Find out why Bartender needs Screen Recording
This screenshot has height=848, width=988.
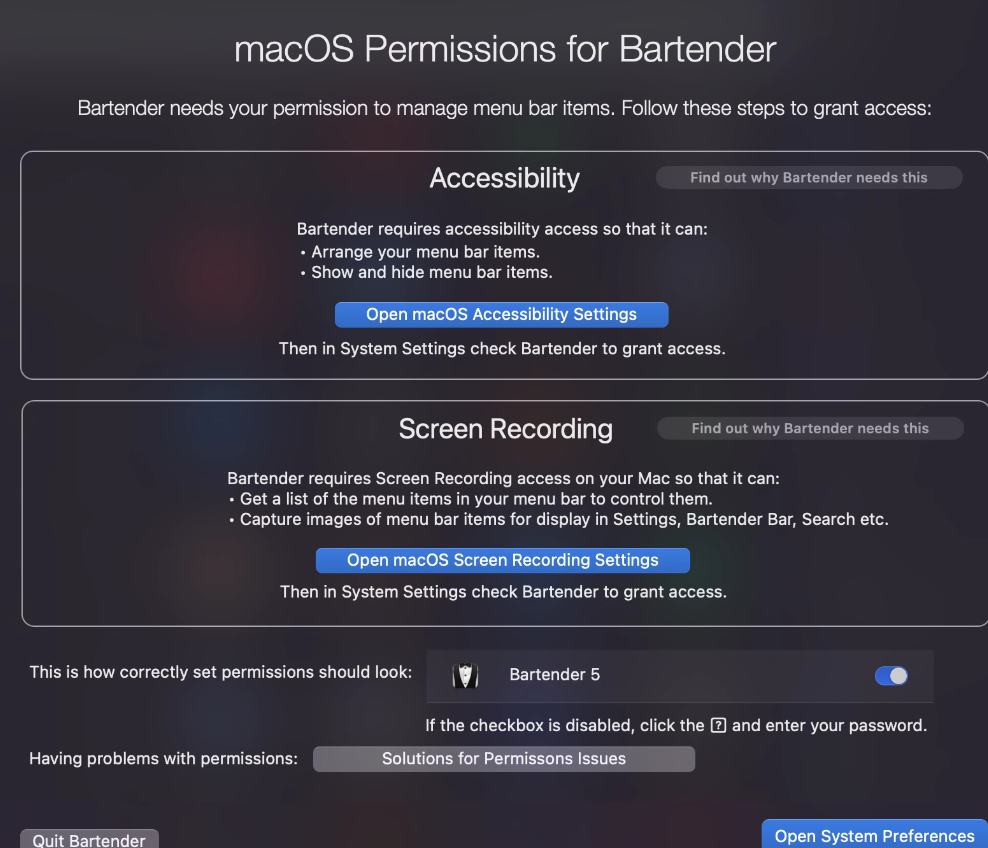click(810, 428)
